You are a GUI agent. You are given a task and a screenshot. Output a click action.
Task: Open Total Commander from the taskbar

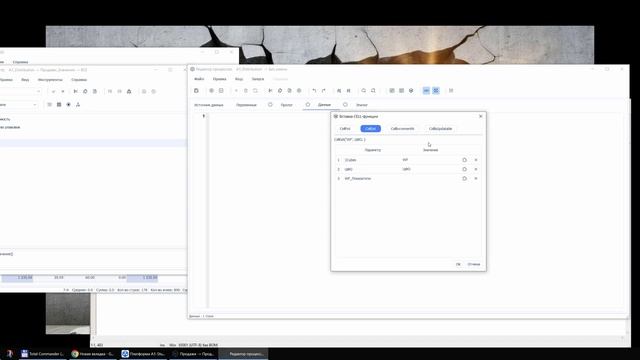coord(43,354)
